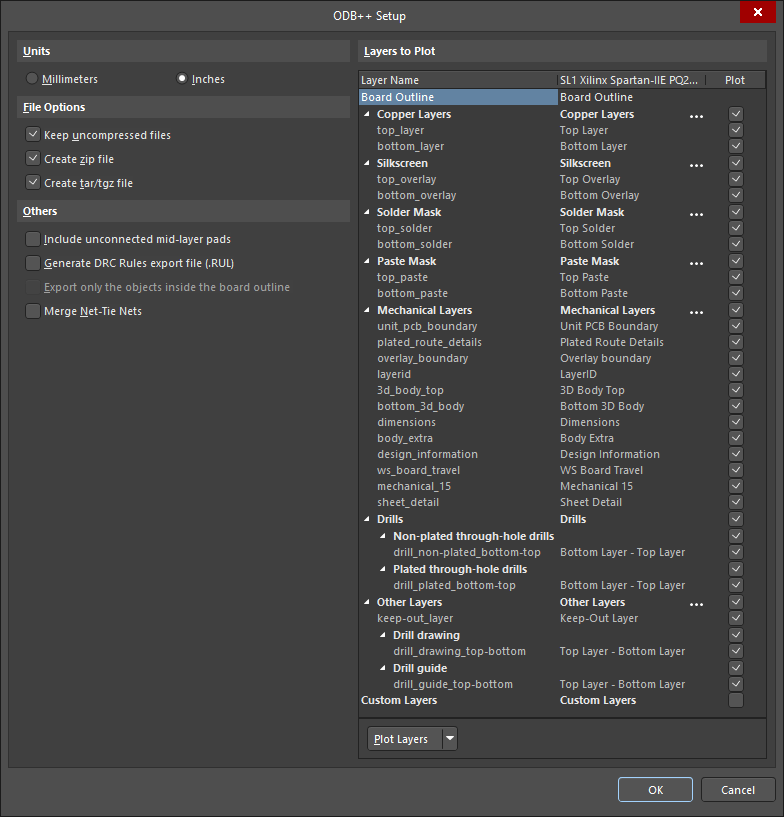Collapse Non-plated through-hole drills group

point(383,536)
